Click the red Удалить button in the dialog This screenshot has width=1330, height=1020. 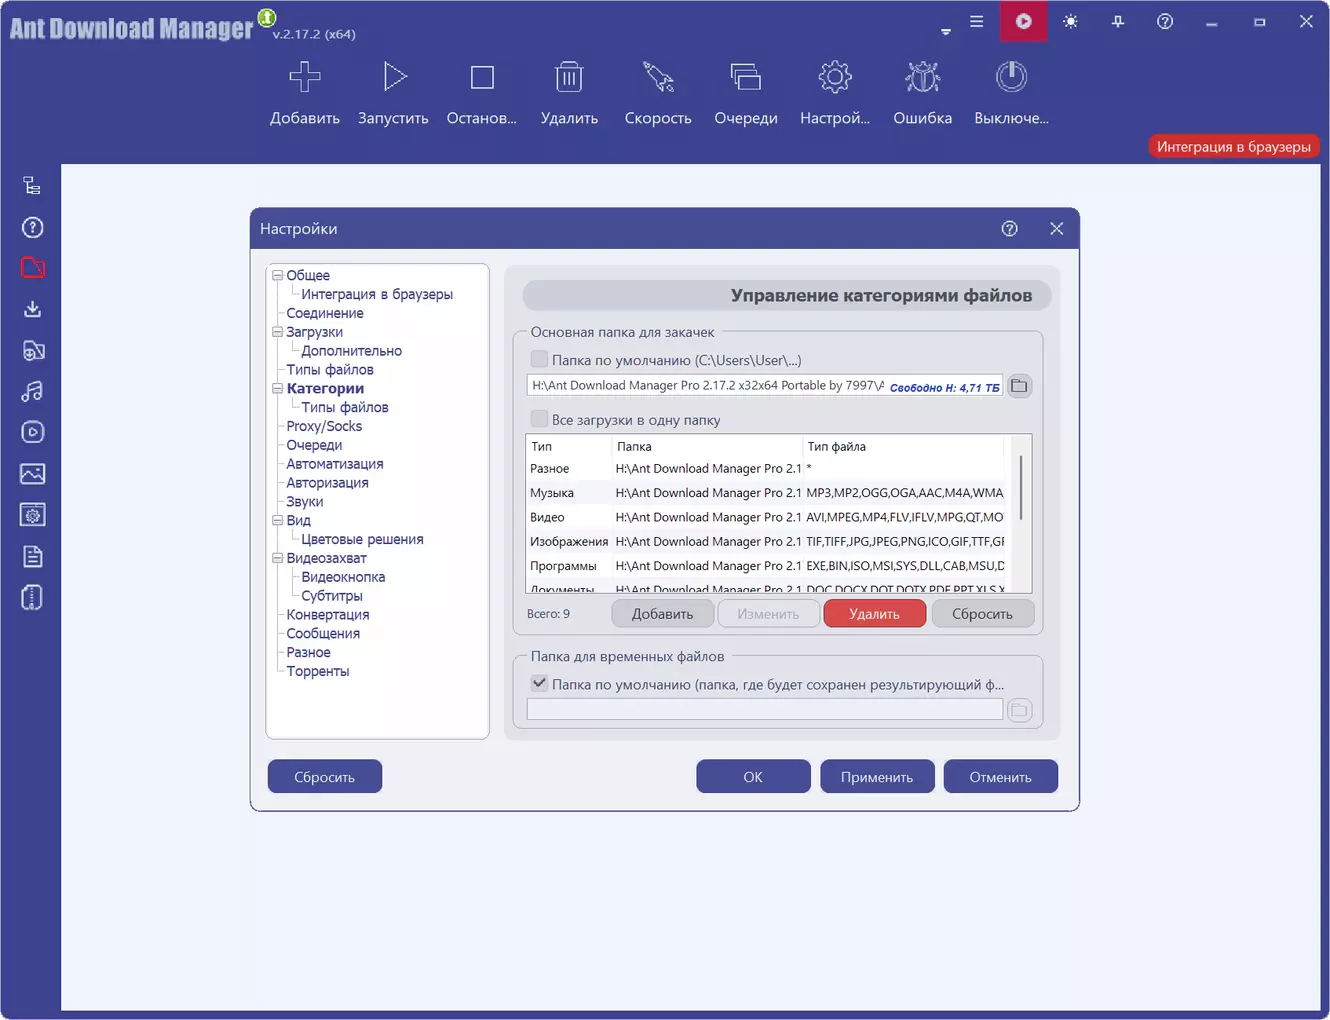[875, 614]
